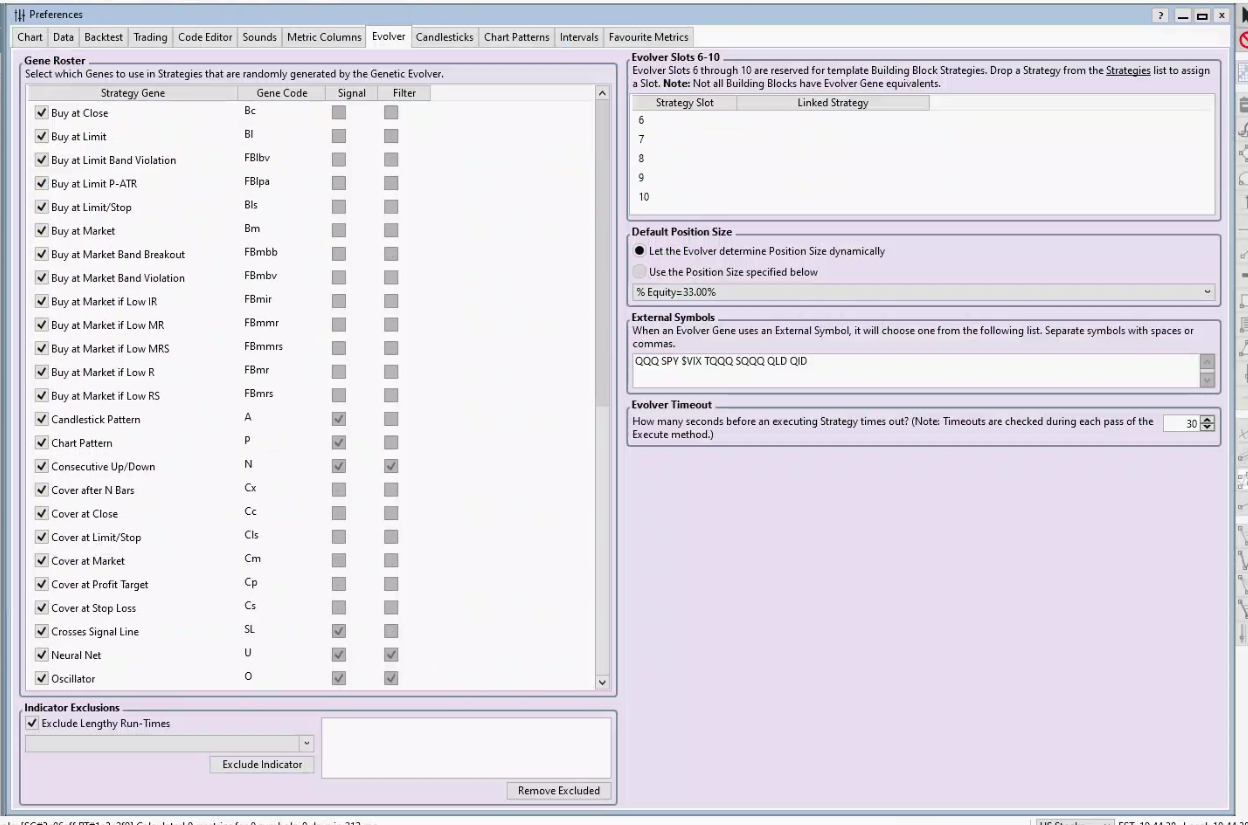This screenshot has height=825, width=1248.
Task: Click the Preferences window title icon
Action: tap(18, 15)
